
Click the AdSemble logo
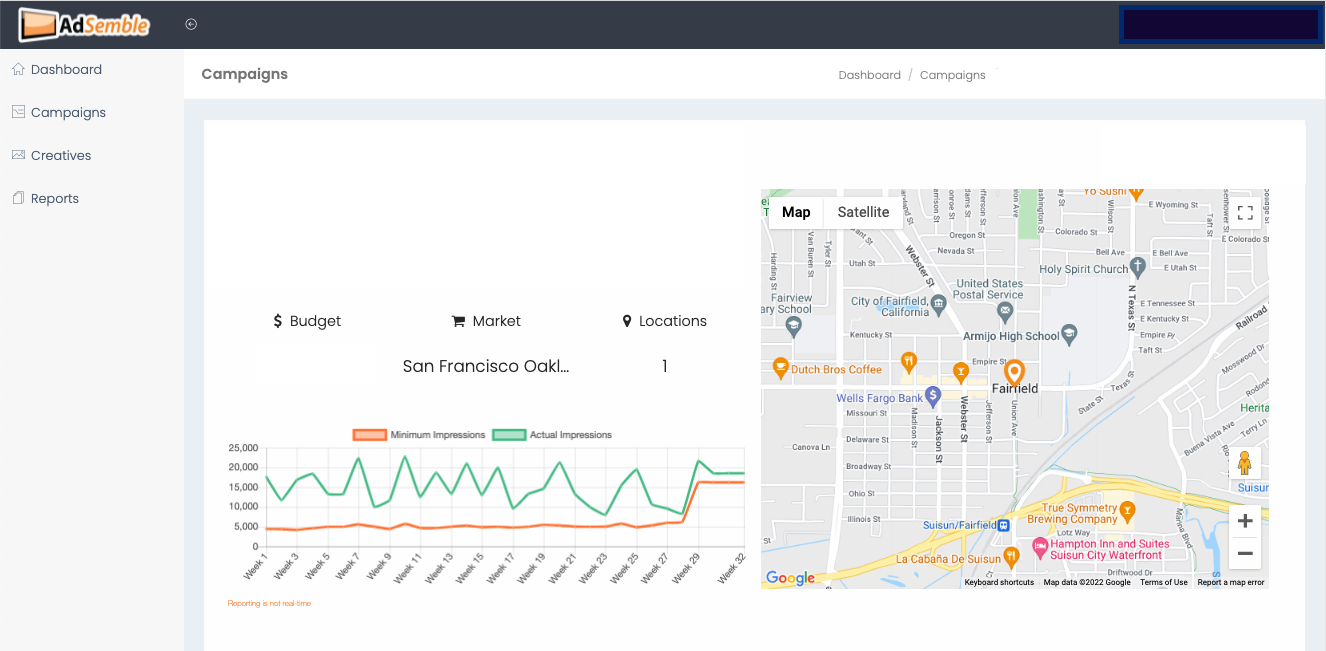tap(85, 24)
